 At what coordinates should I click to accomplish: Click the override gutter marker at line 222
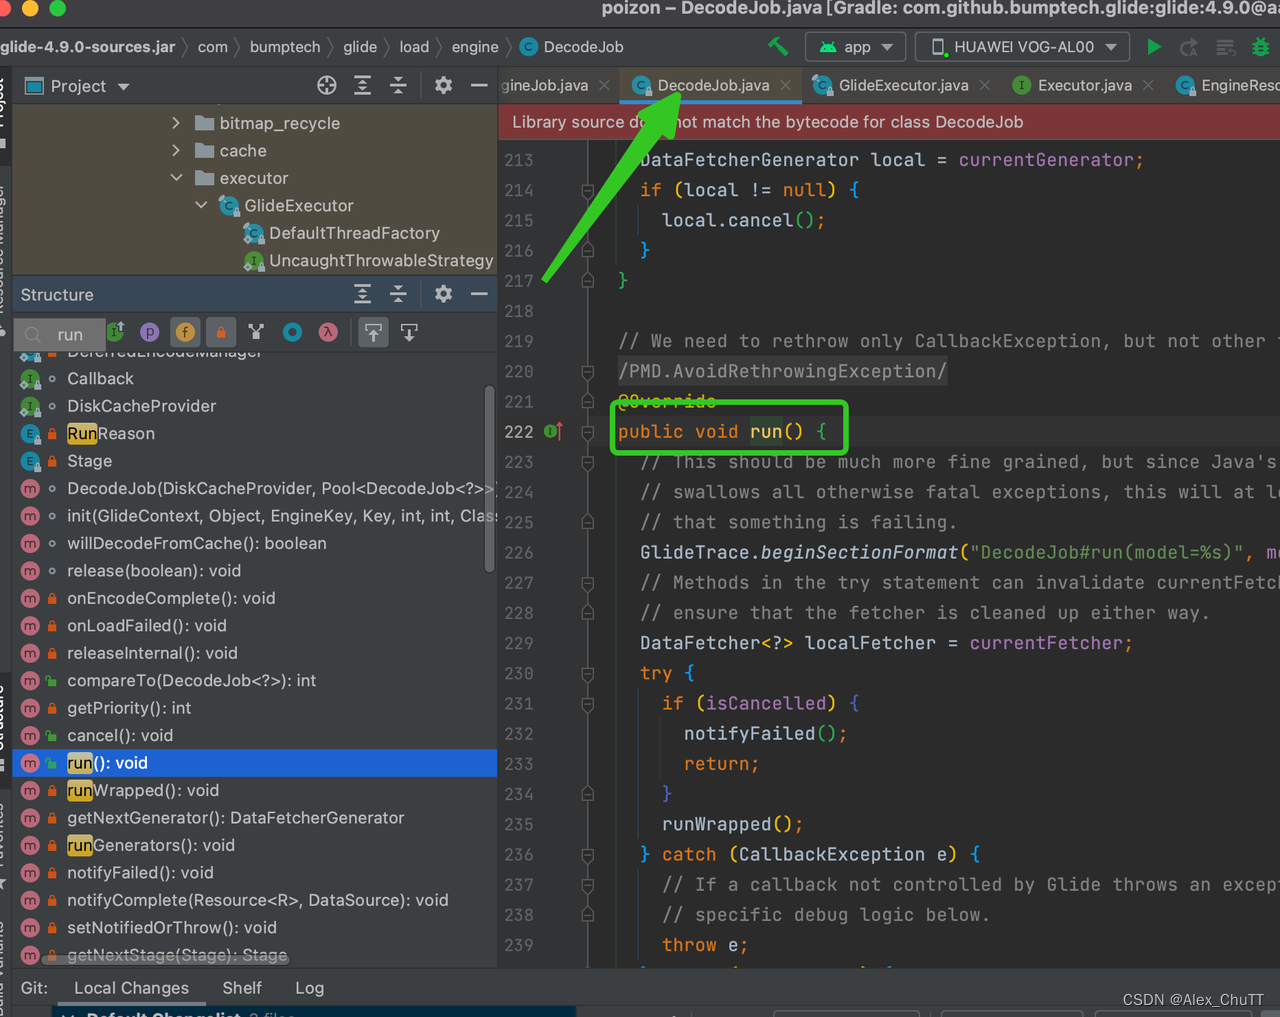[x=554, y=432]
